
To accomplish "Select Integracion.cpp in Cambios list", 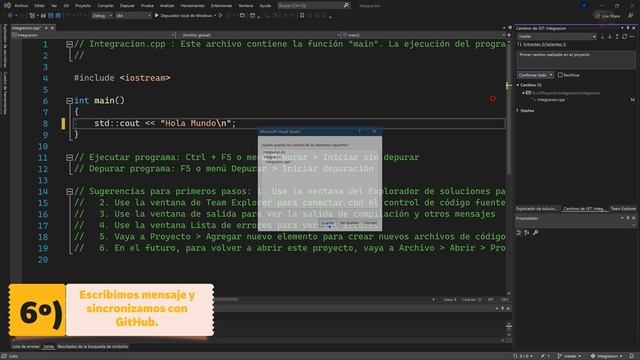I will click(x=551, y=100).
